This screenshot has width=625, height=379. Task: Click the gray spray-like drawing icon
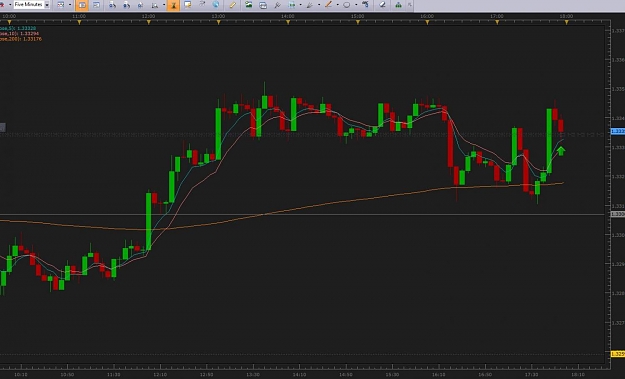310,5
